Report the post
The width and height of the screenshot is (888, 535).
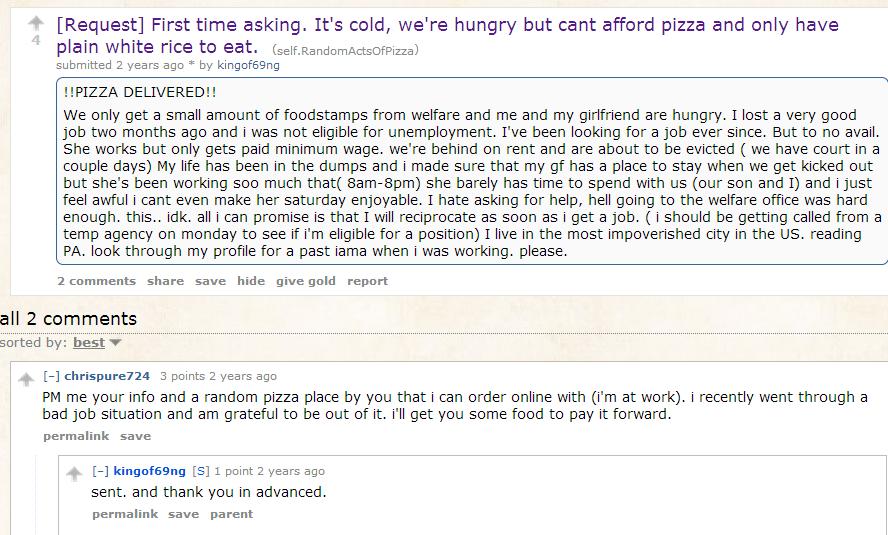pos(368,281)
